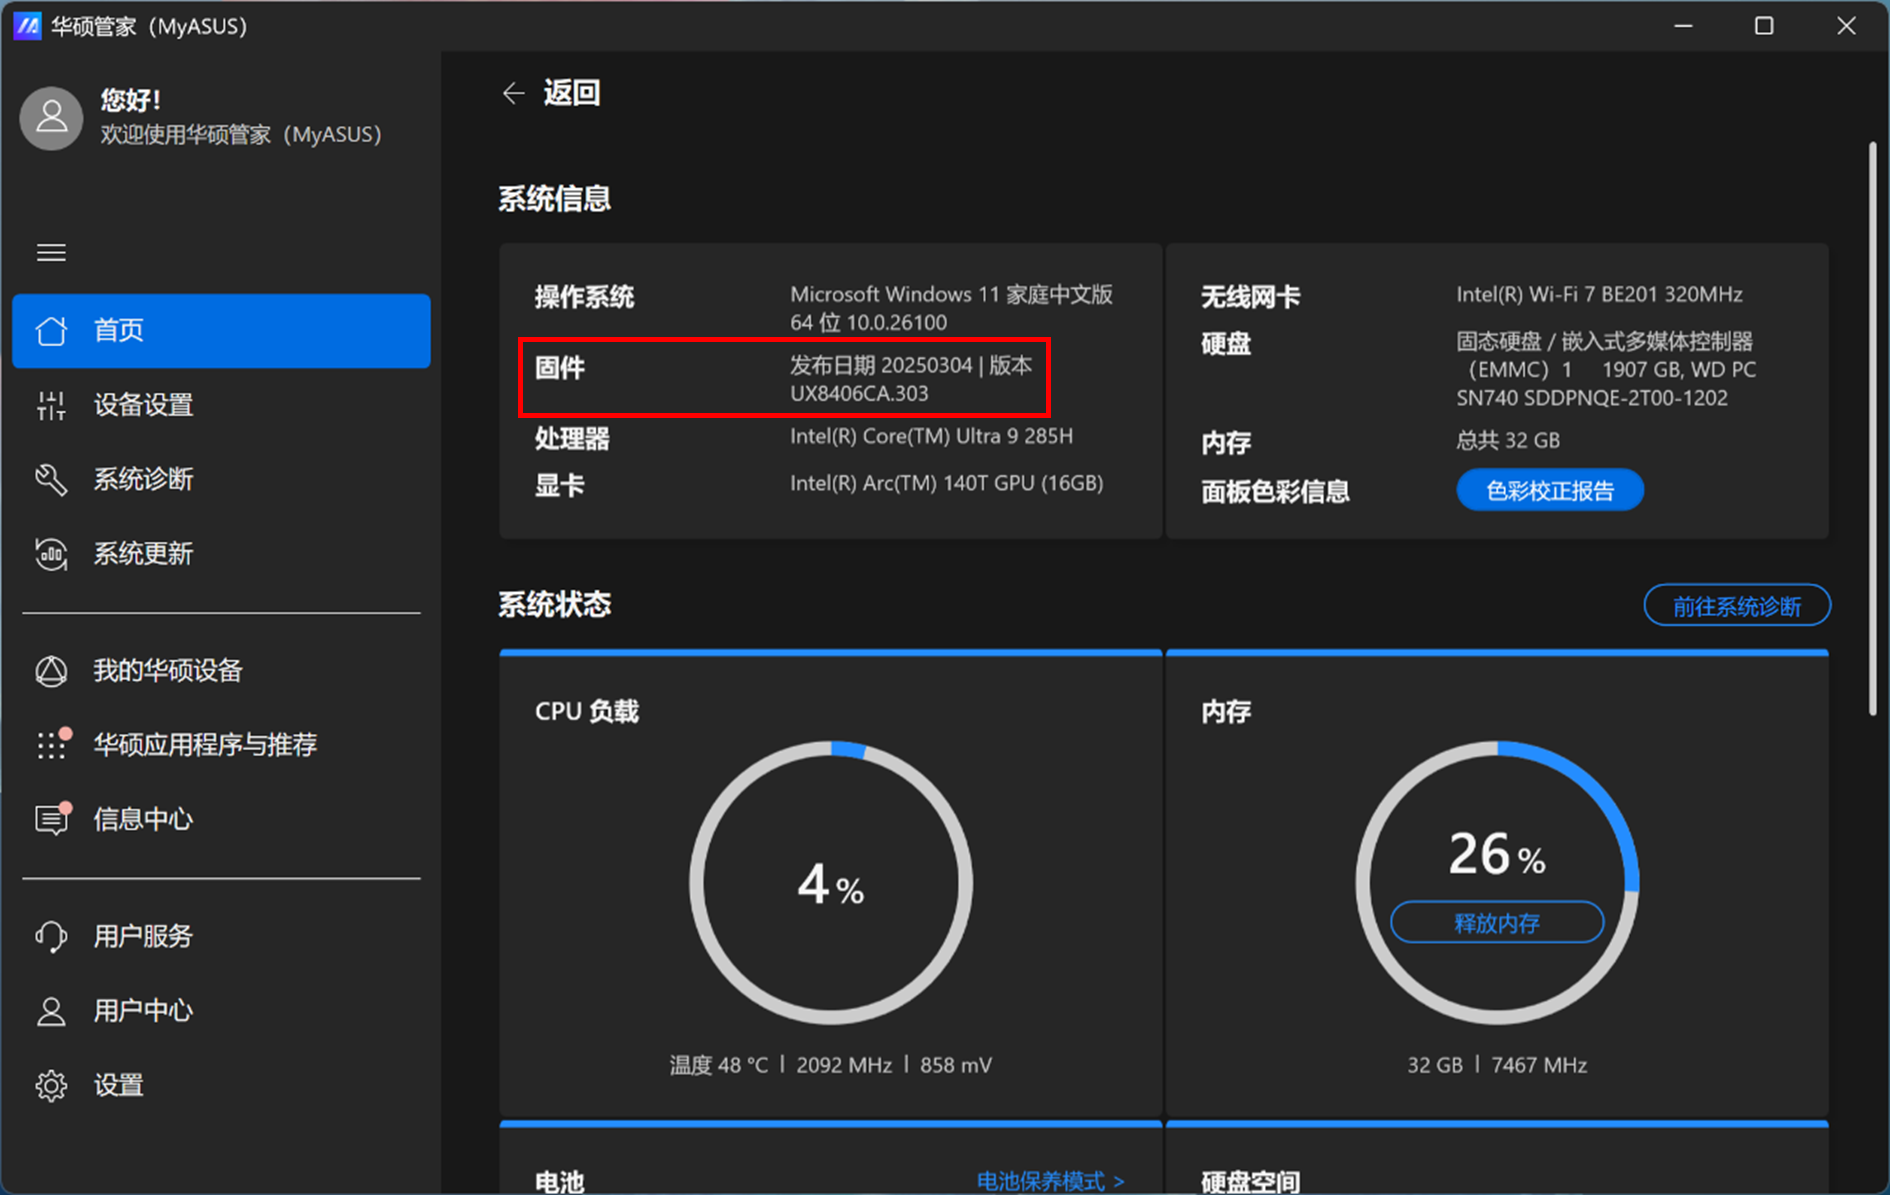Open 我的华硕设备 page

(221, 670)
